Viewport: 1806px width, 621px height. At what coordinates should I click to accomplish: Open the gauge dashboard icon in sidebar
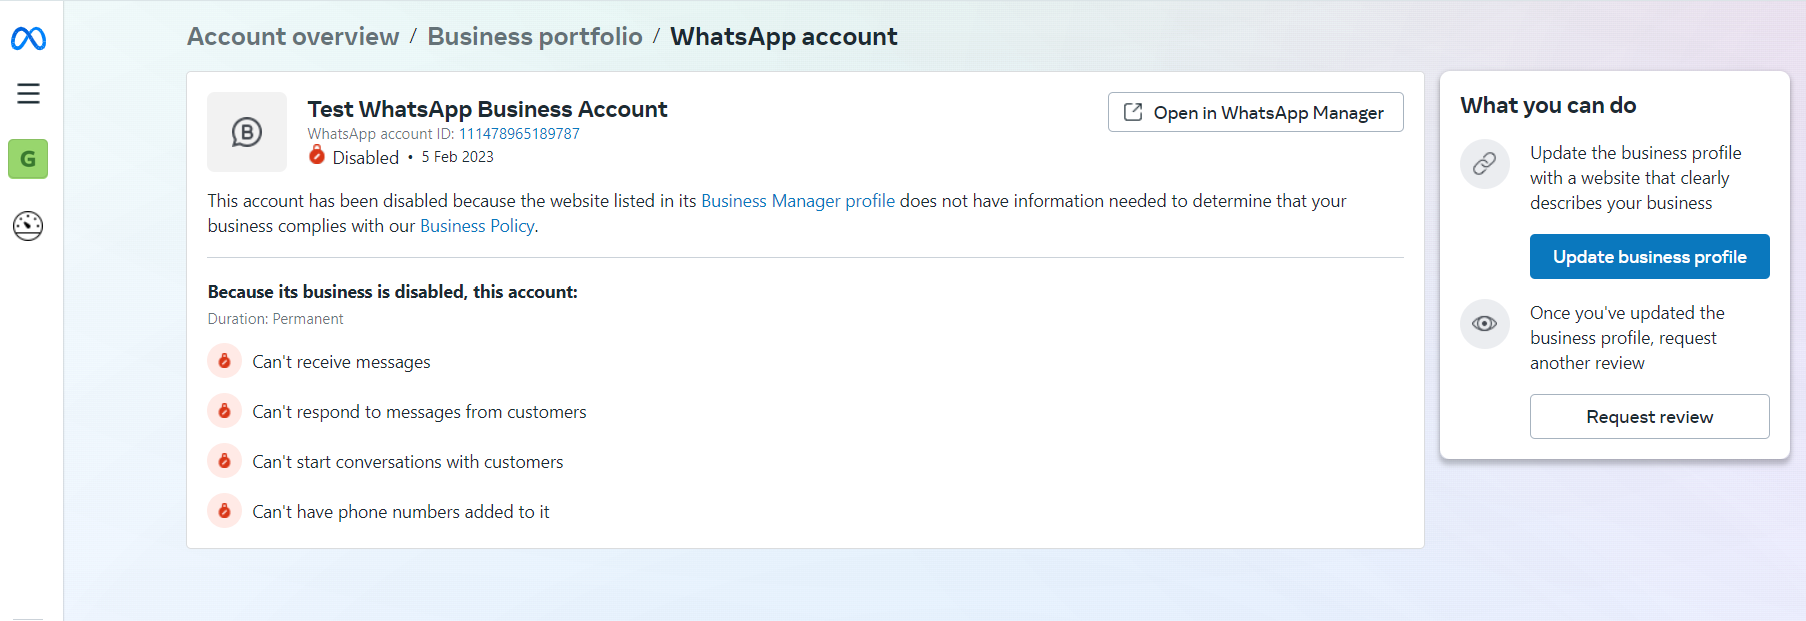pyautogui.click(x=28, y=226)
